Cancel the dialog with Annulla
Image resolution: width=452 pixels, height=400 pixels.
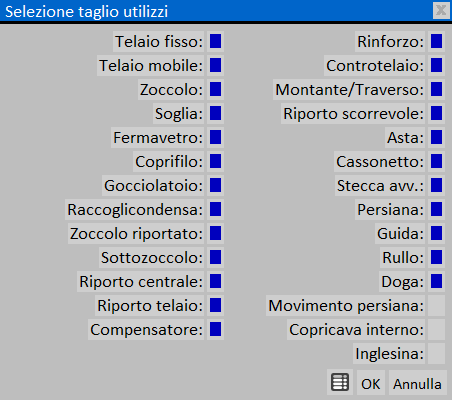[x=417, y=384]
